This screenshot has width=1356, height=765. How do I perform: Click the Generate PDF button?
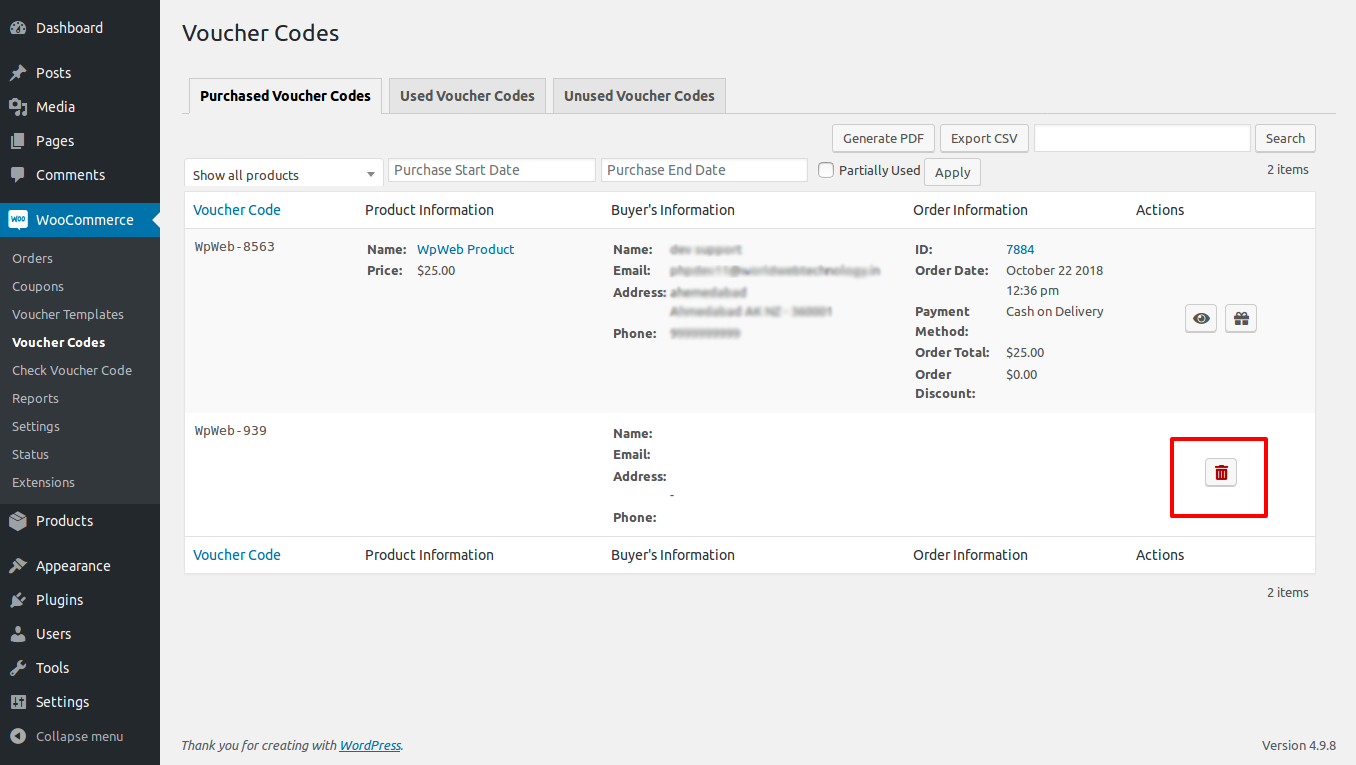(x=883, y=139)
